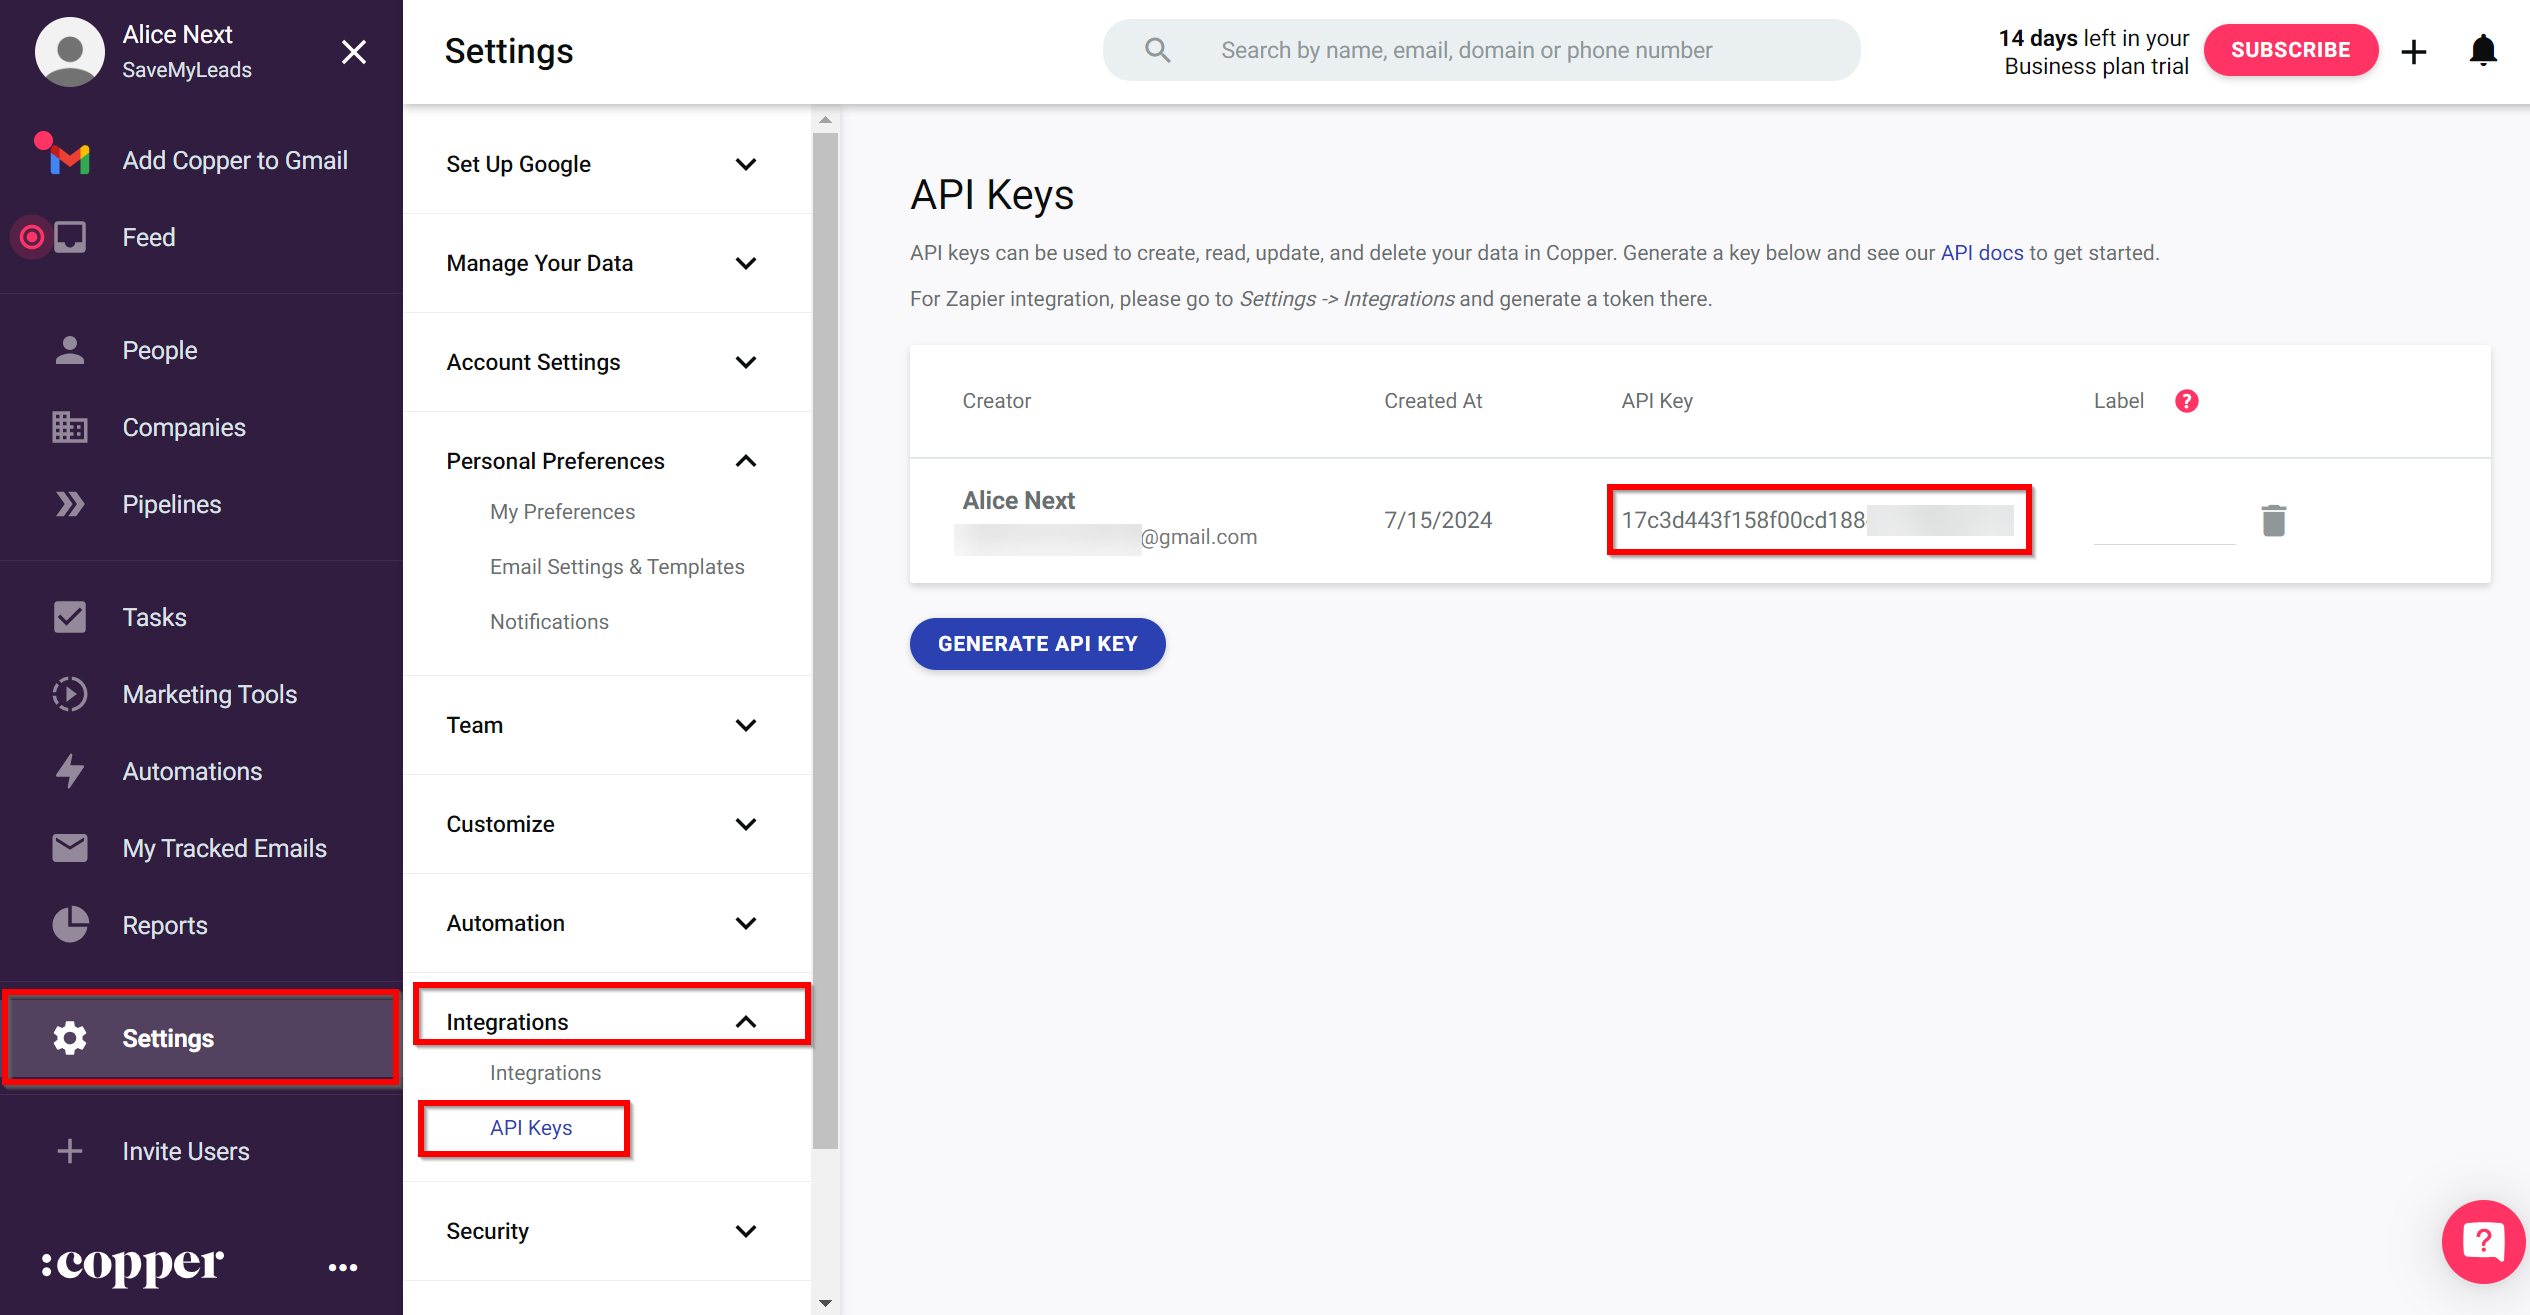
Task: Click the scrollbar up arrow
Action: [x=825, y=119]
